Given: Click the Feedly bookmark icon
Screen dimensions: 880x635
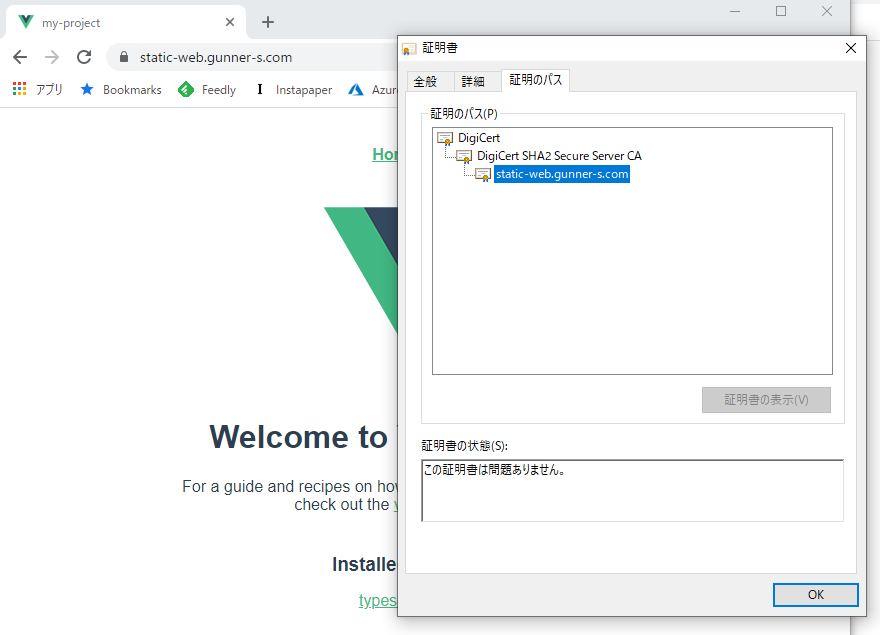Looking at the screenshot, I should 186,89.
